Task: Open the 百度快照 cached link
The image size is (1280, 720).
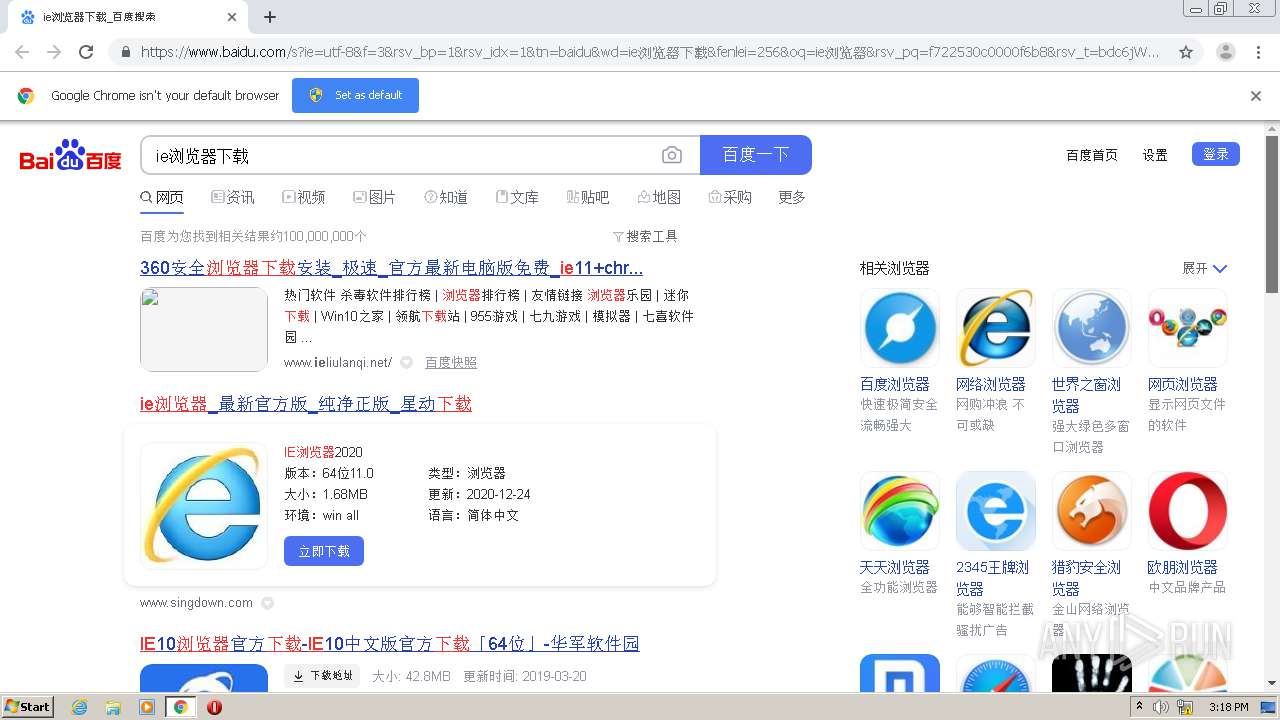Action: (x=451, y=362)
